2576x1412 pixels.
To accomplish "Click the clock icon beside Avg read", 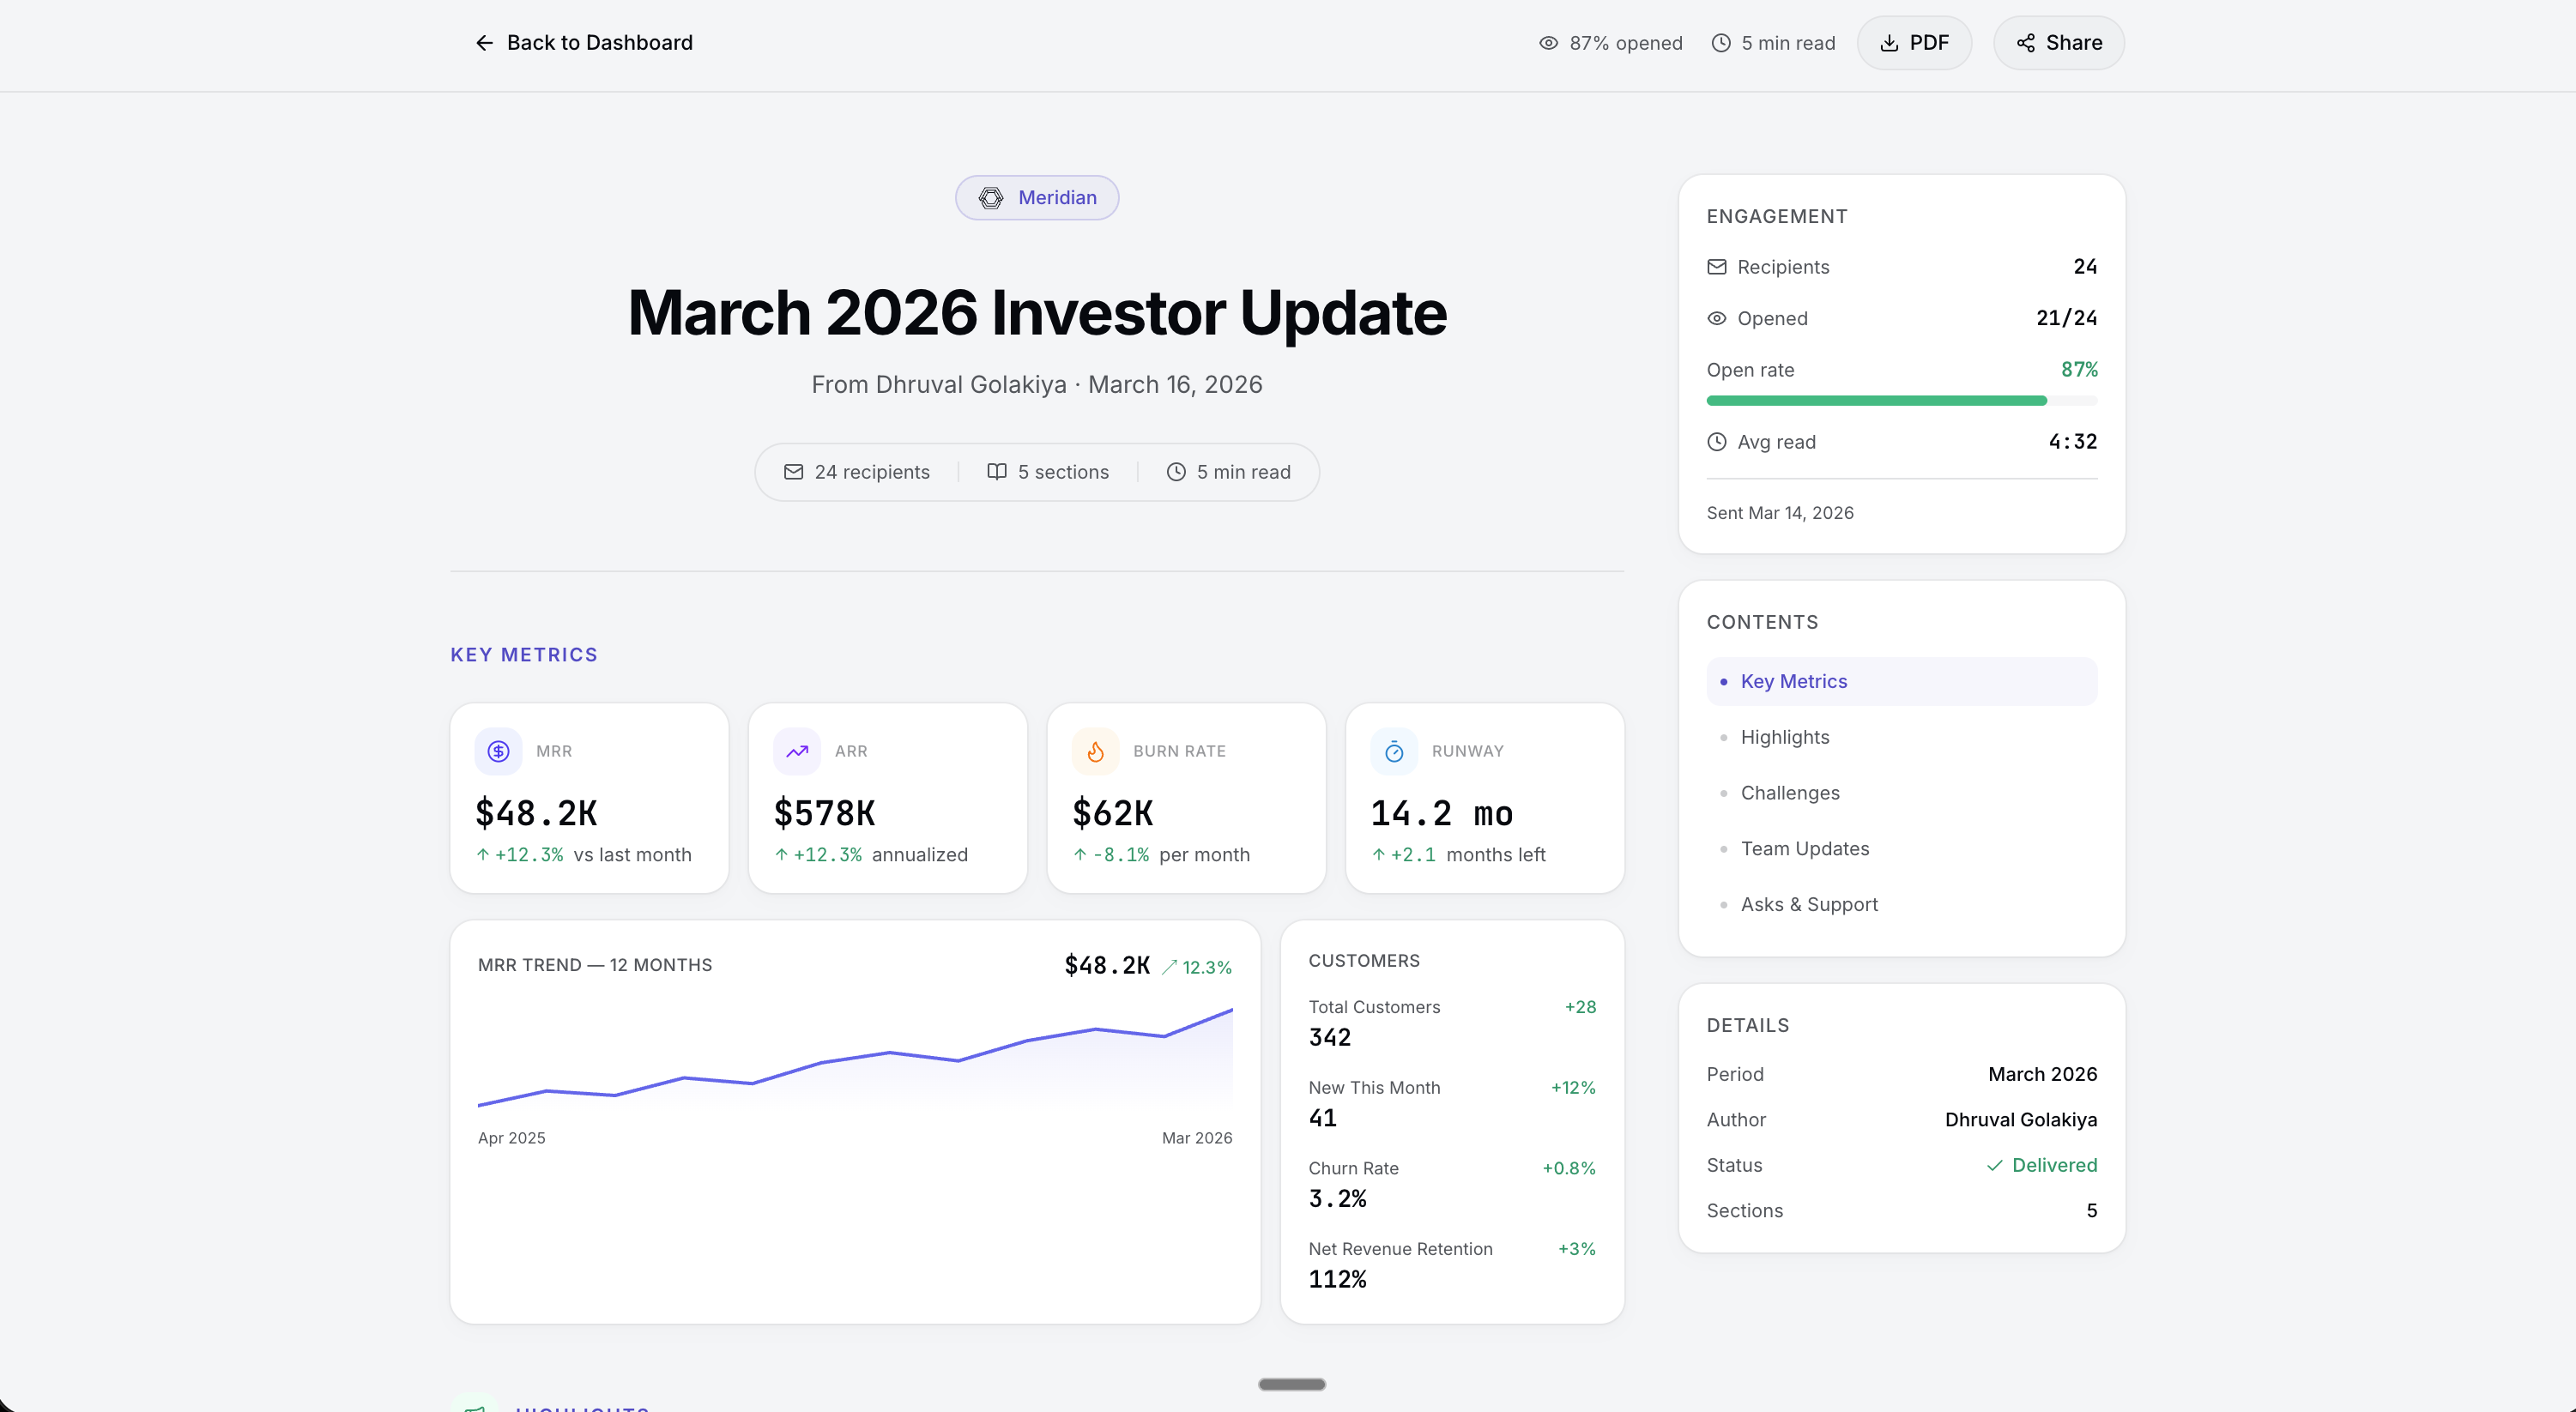I will (x=1717, y=442).
